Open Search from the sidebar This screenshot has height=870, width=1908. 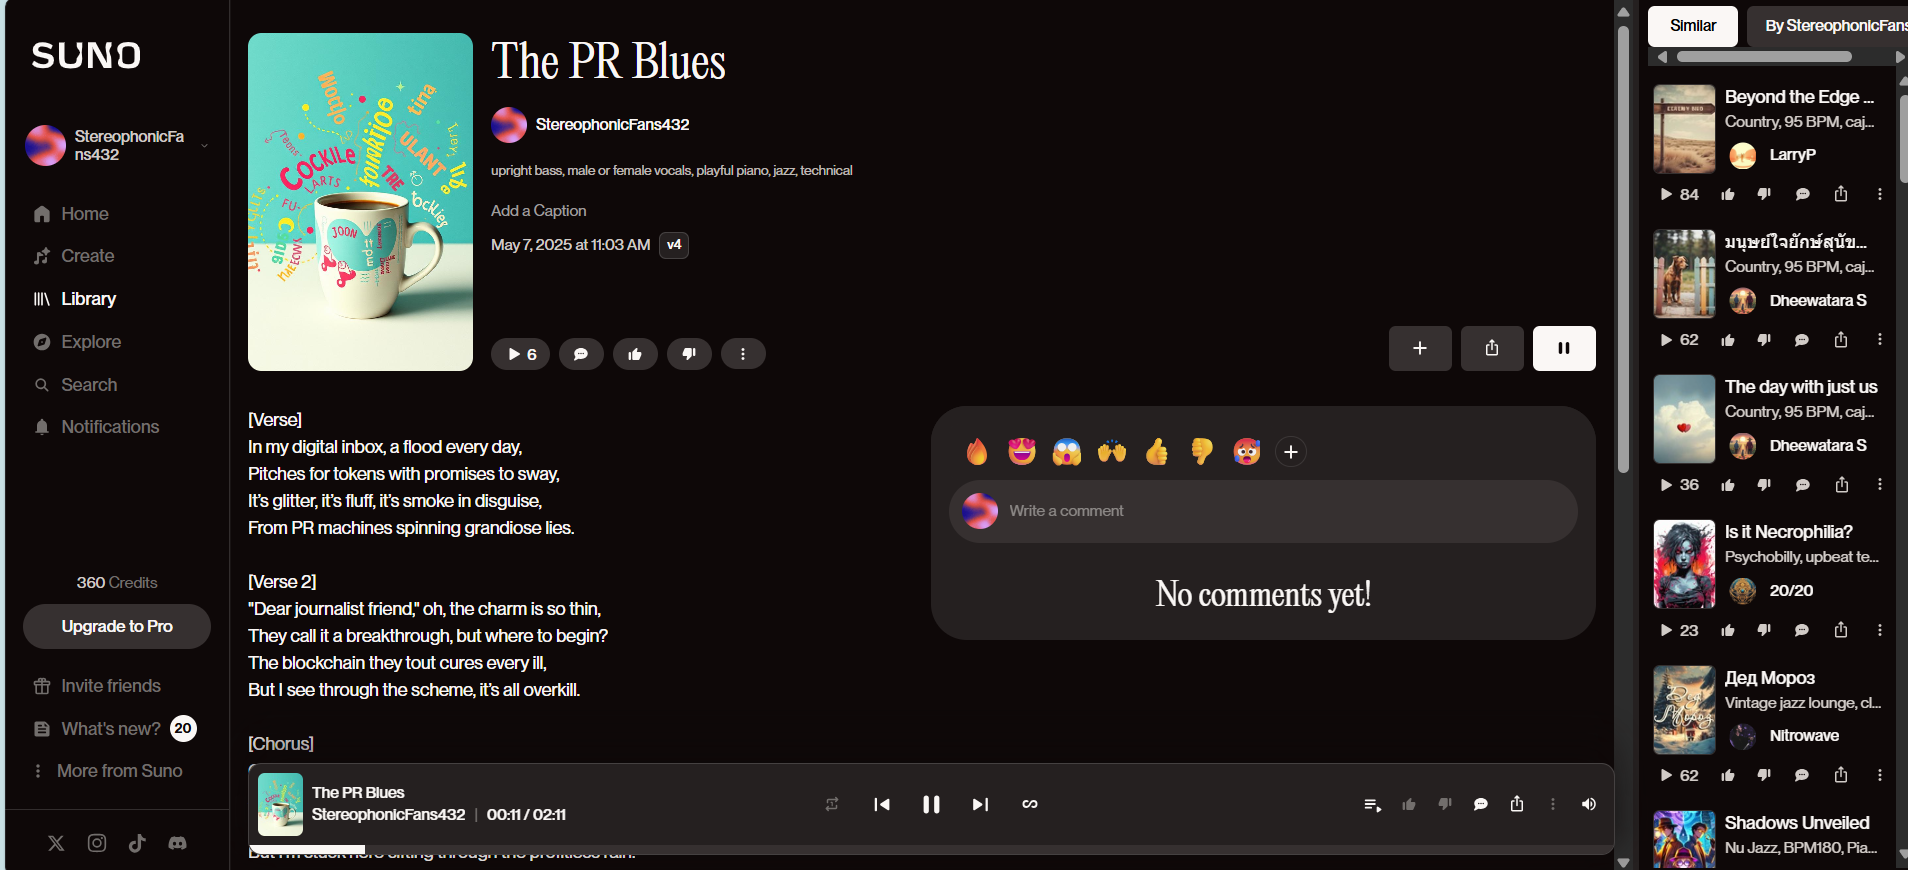pyautogui.click(x=75, y=385)
